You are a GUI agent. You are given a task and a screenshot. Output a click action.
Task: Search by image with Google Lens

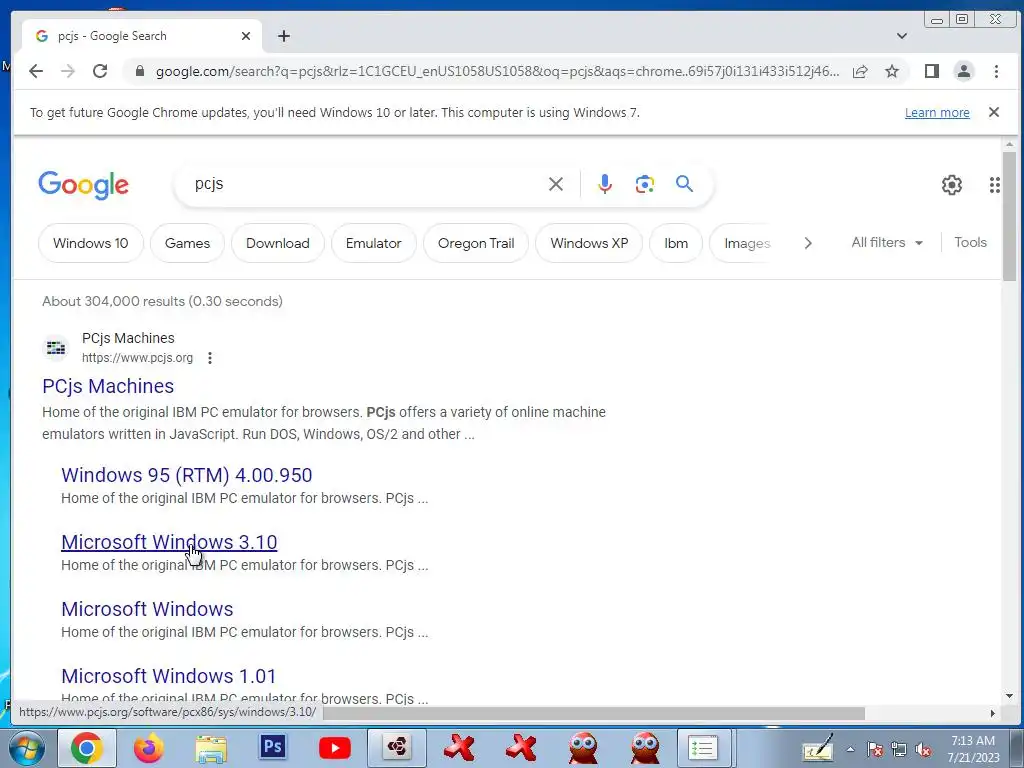[x=645, y=184]
